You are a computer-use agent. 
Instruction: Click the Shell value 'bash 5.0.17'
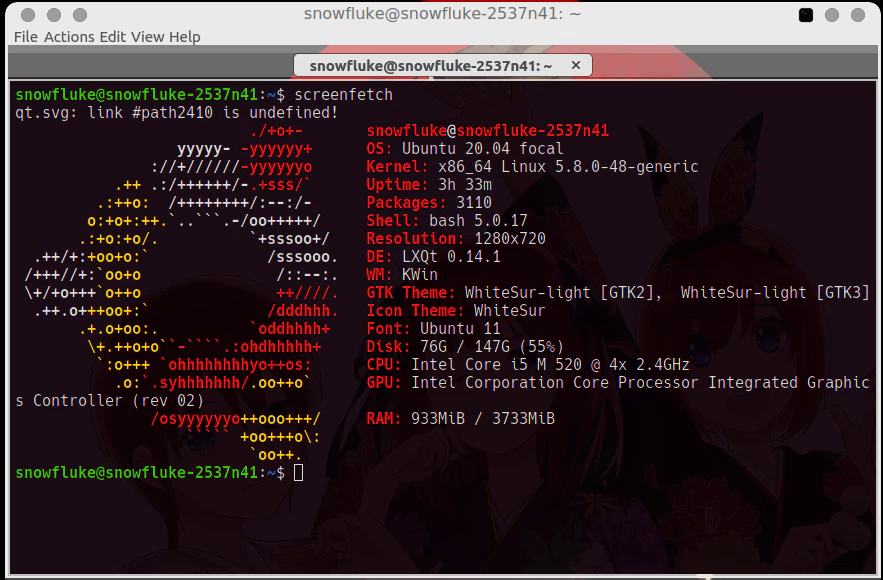pos(478,221)
